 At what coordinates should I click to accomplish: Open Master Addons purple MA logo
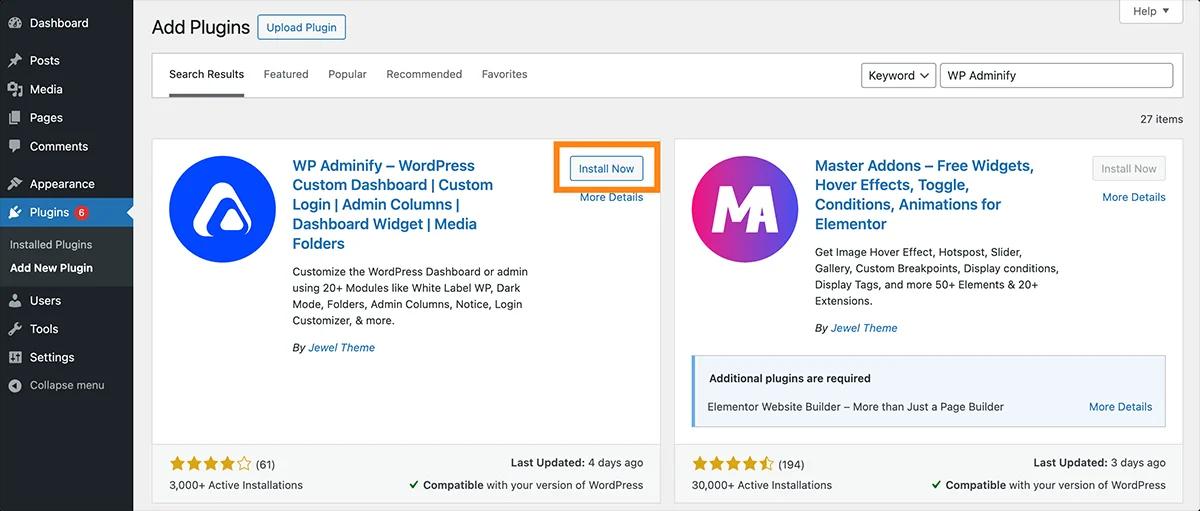point(745,208)
